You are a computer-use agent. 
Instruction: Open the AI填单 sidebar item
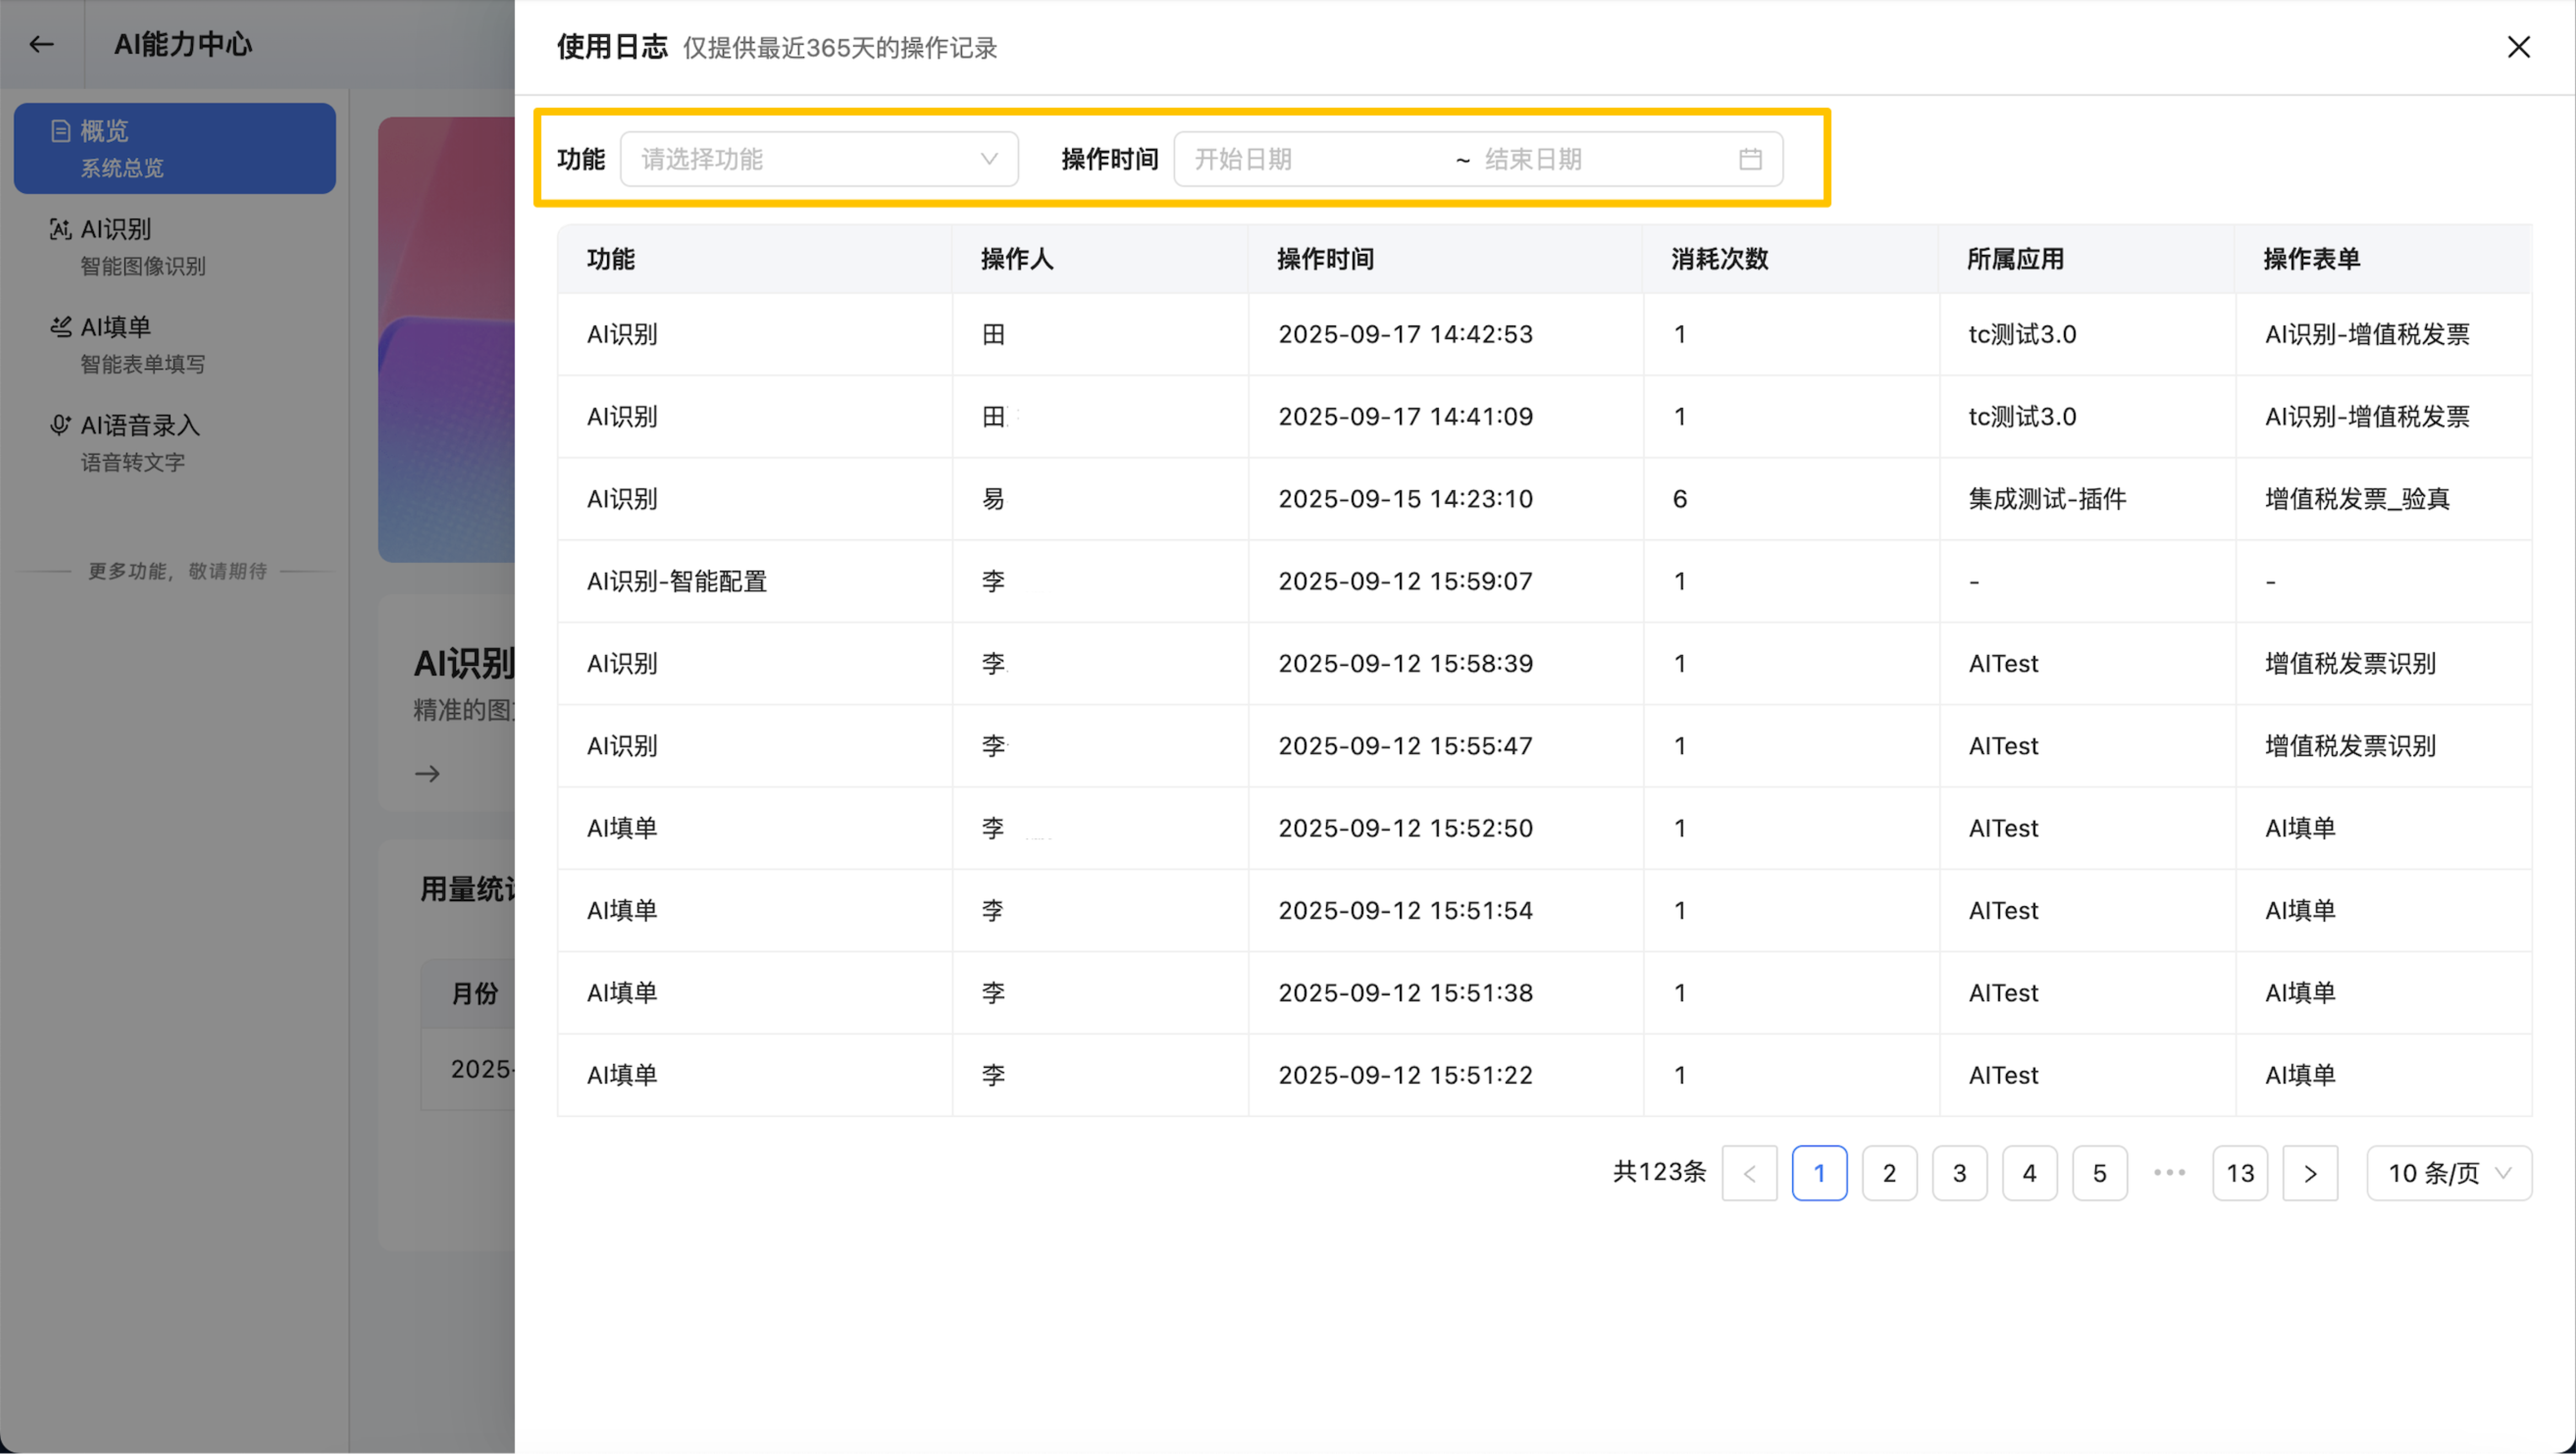pos(115,328)
